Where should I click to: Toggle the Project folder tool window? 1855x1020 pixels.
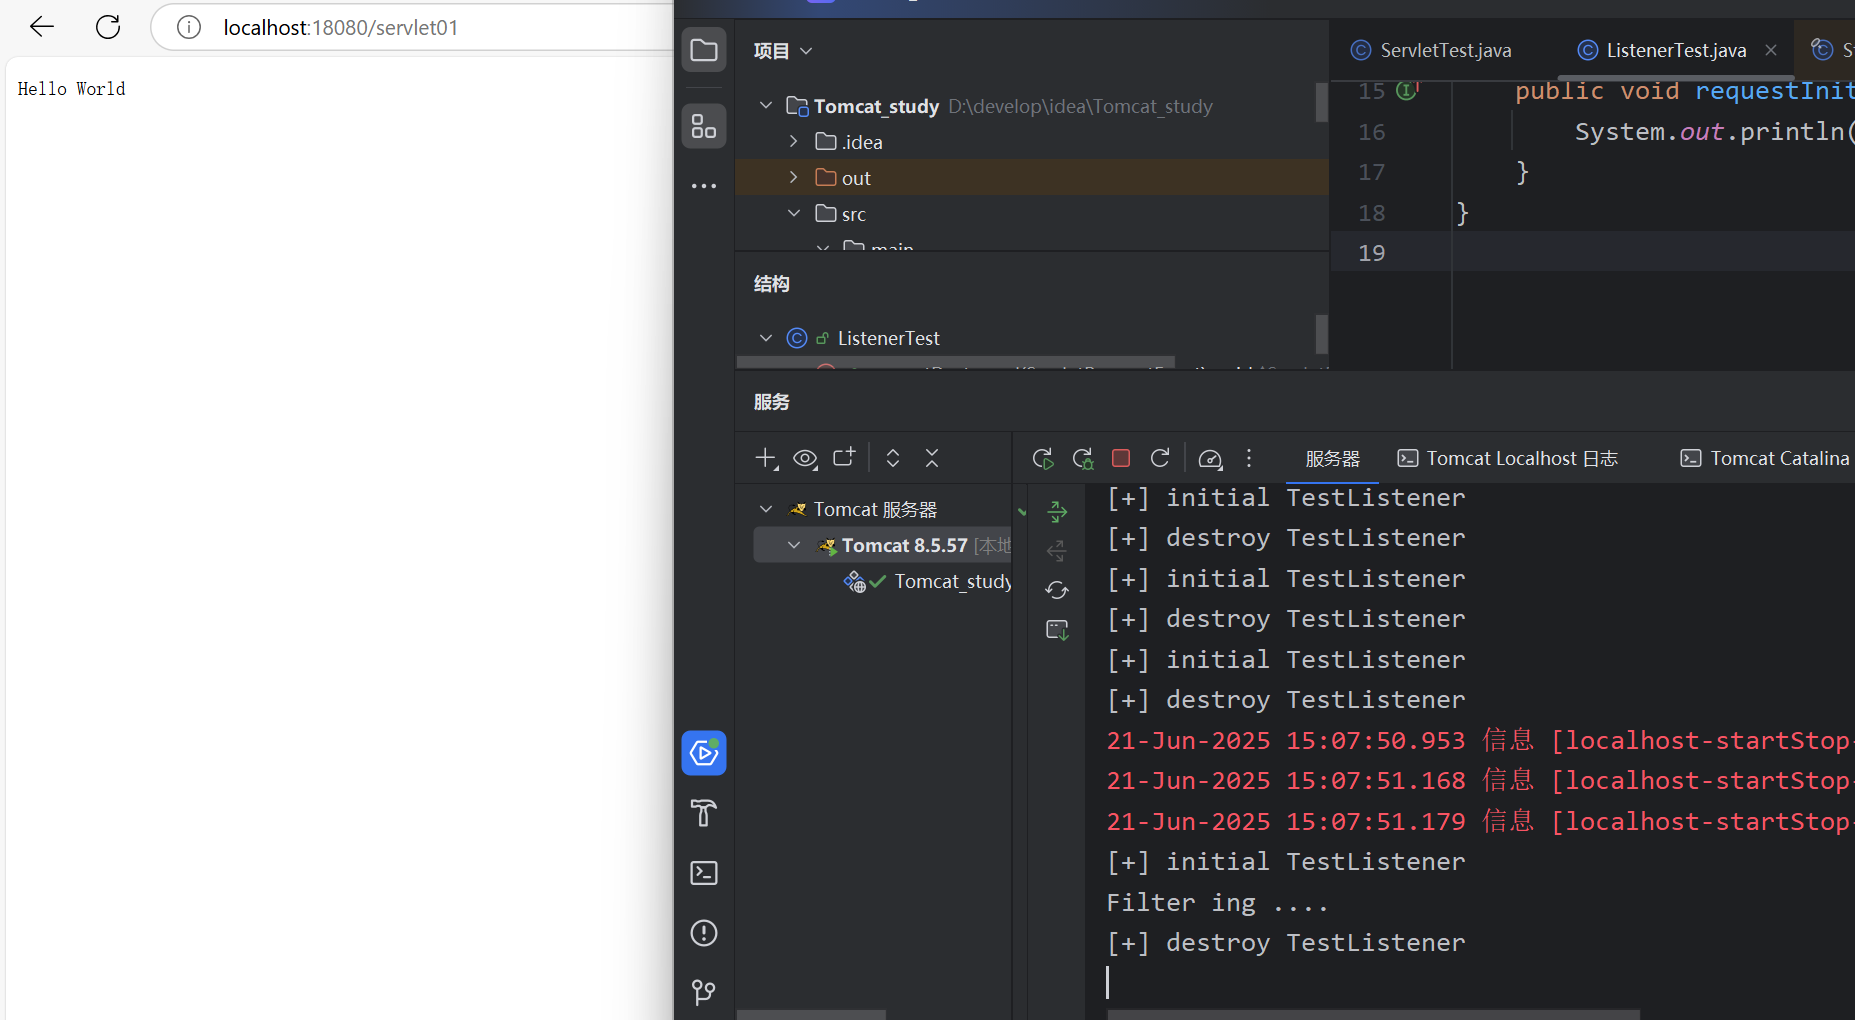coord(704,50)
